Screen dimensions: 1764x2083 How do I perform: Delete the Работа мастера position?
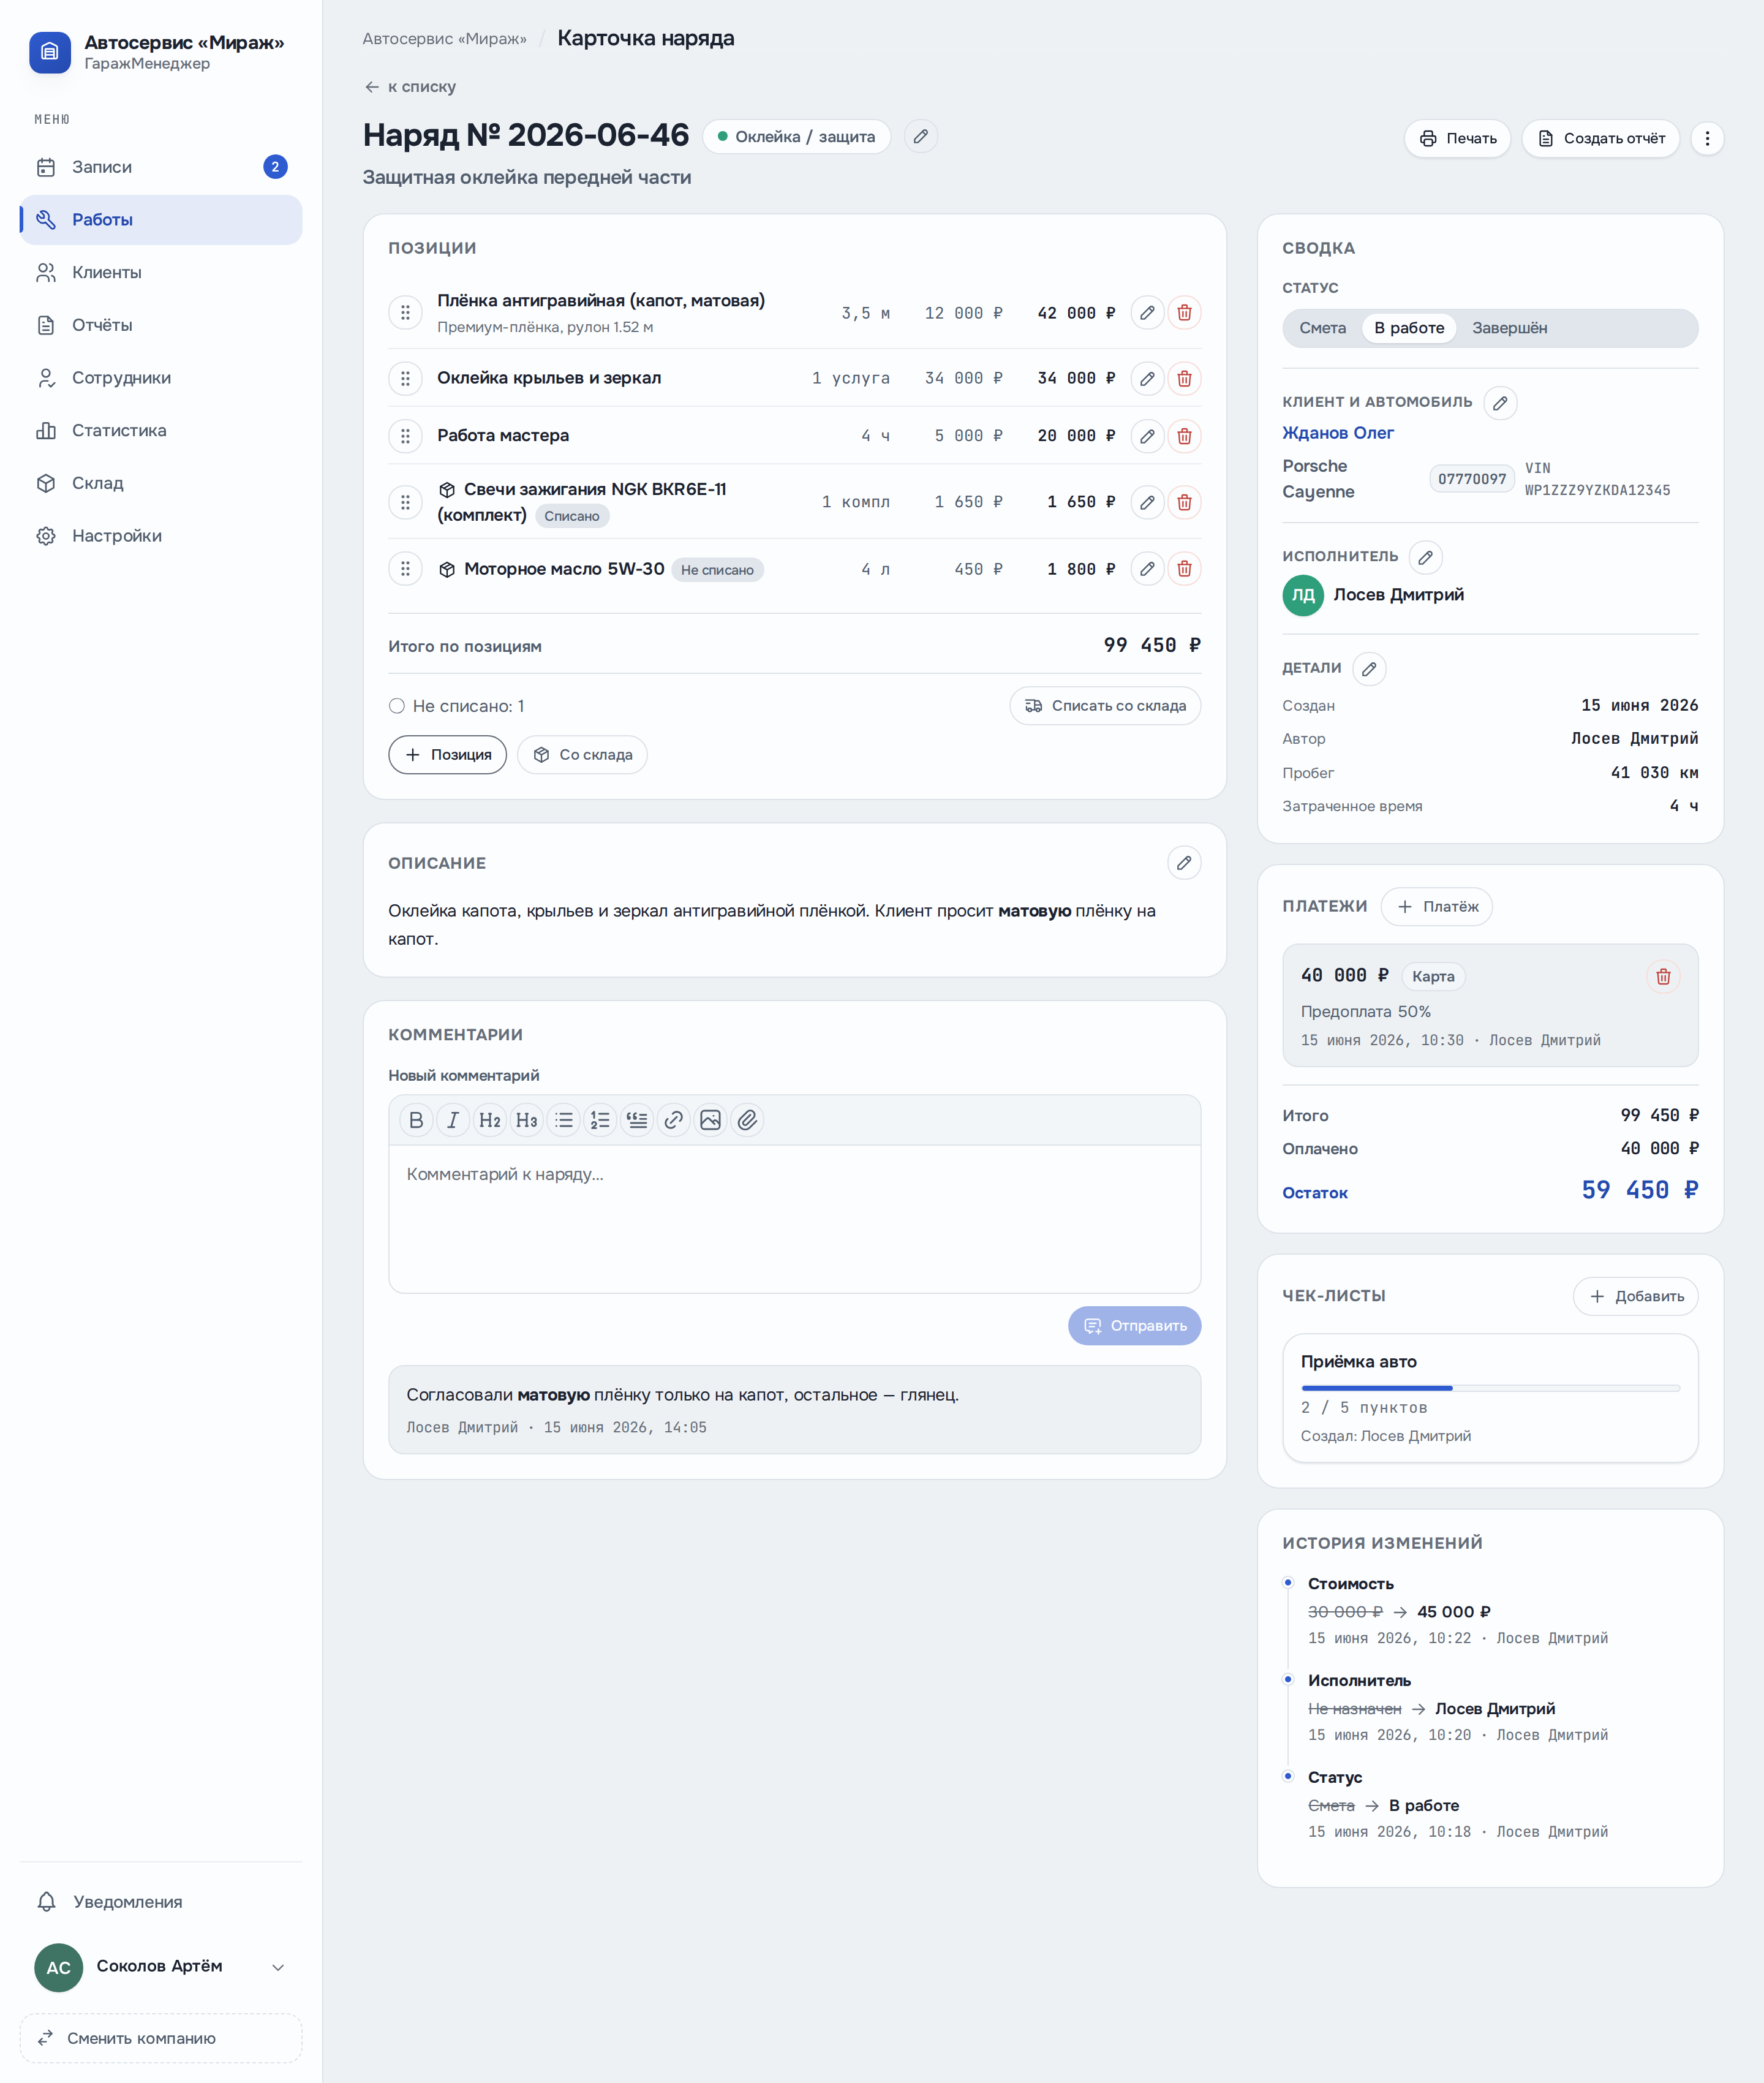(x=1184, y=436)
